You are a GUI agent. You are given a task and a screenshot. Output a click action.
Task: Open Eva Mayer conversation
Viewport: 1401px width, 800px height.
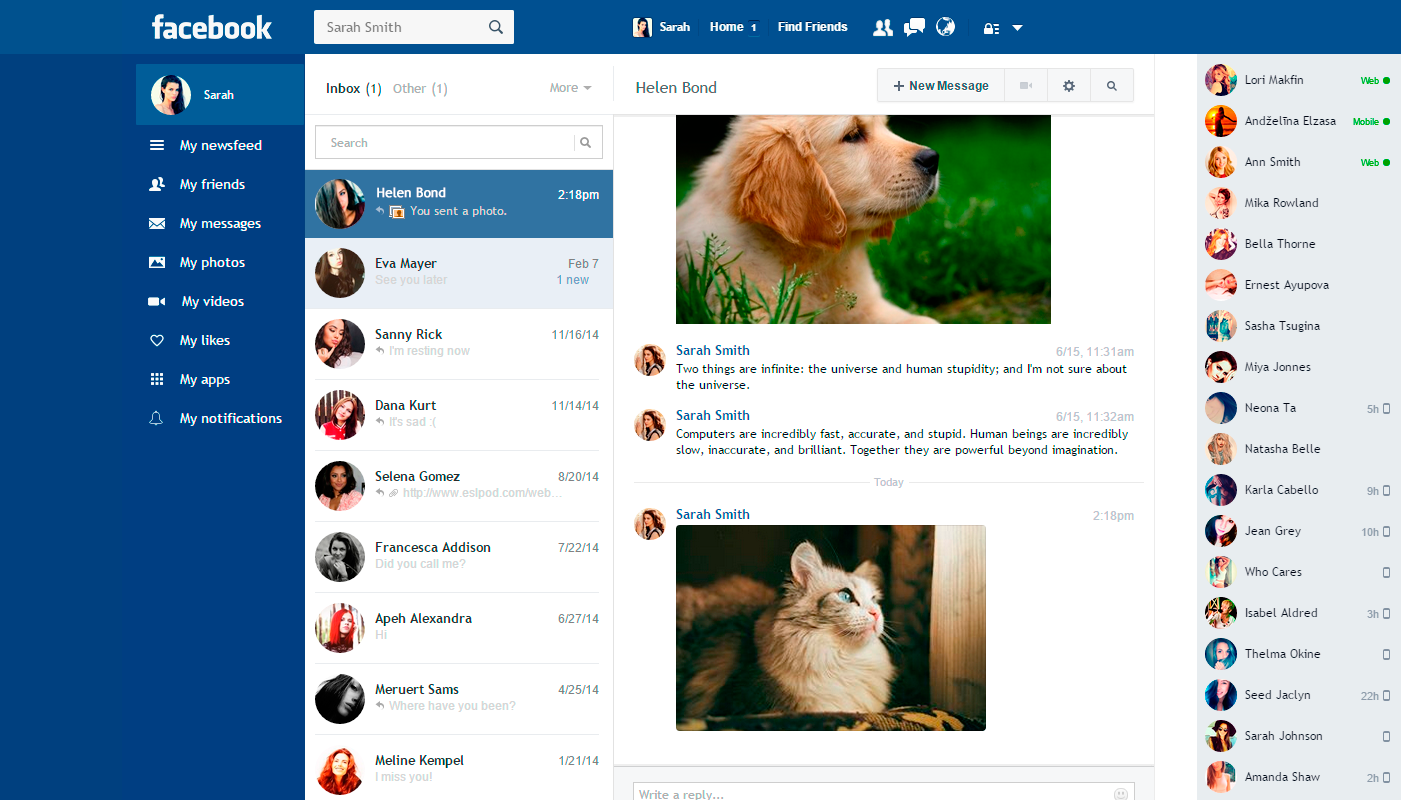coord(459,273)
